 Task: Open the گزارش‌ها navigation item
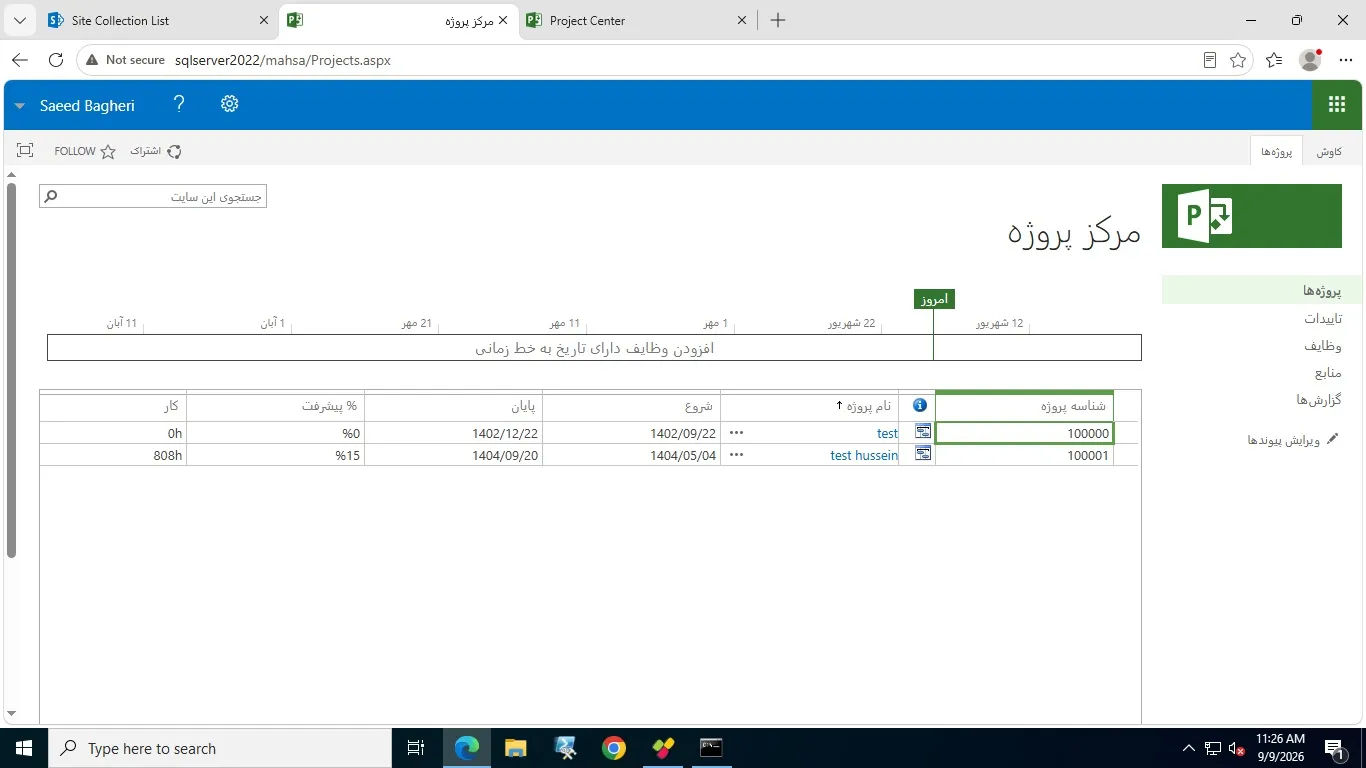(x=1318, y=400)
